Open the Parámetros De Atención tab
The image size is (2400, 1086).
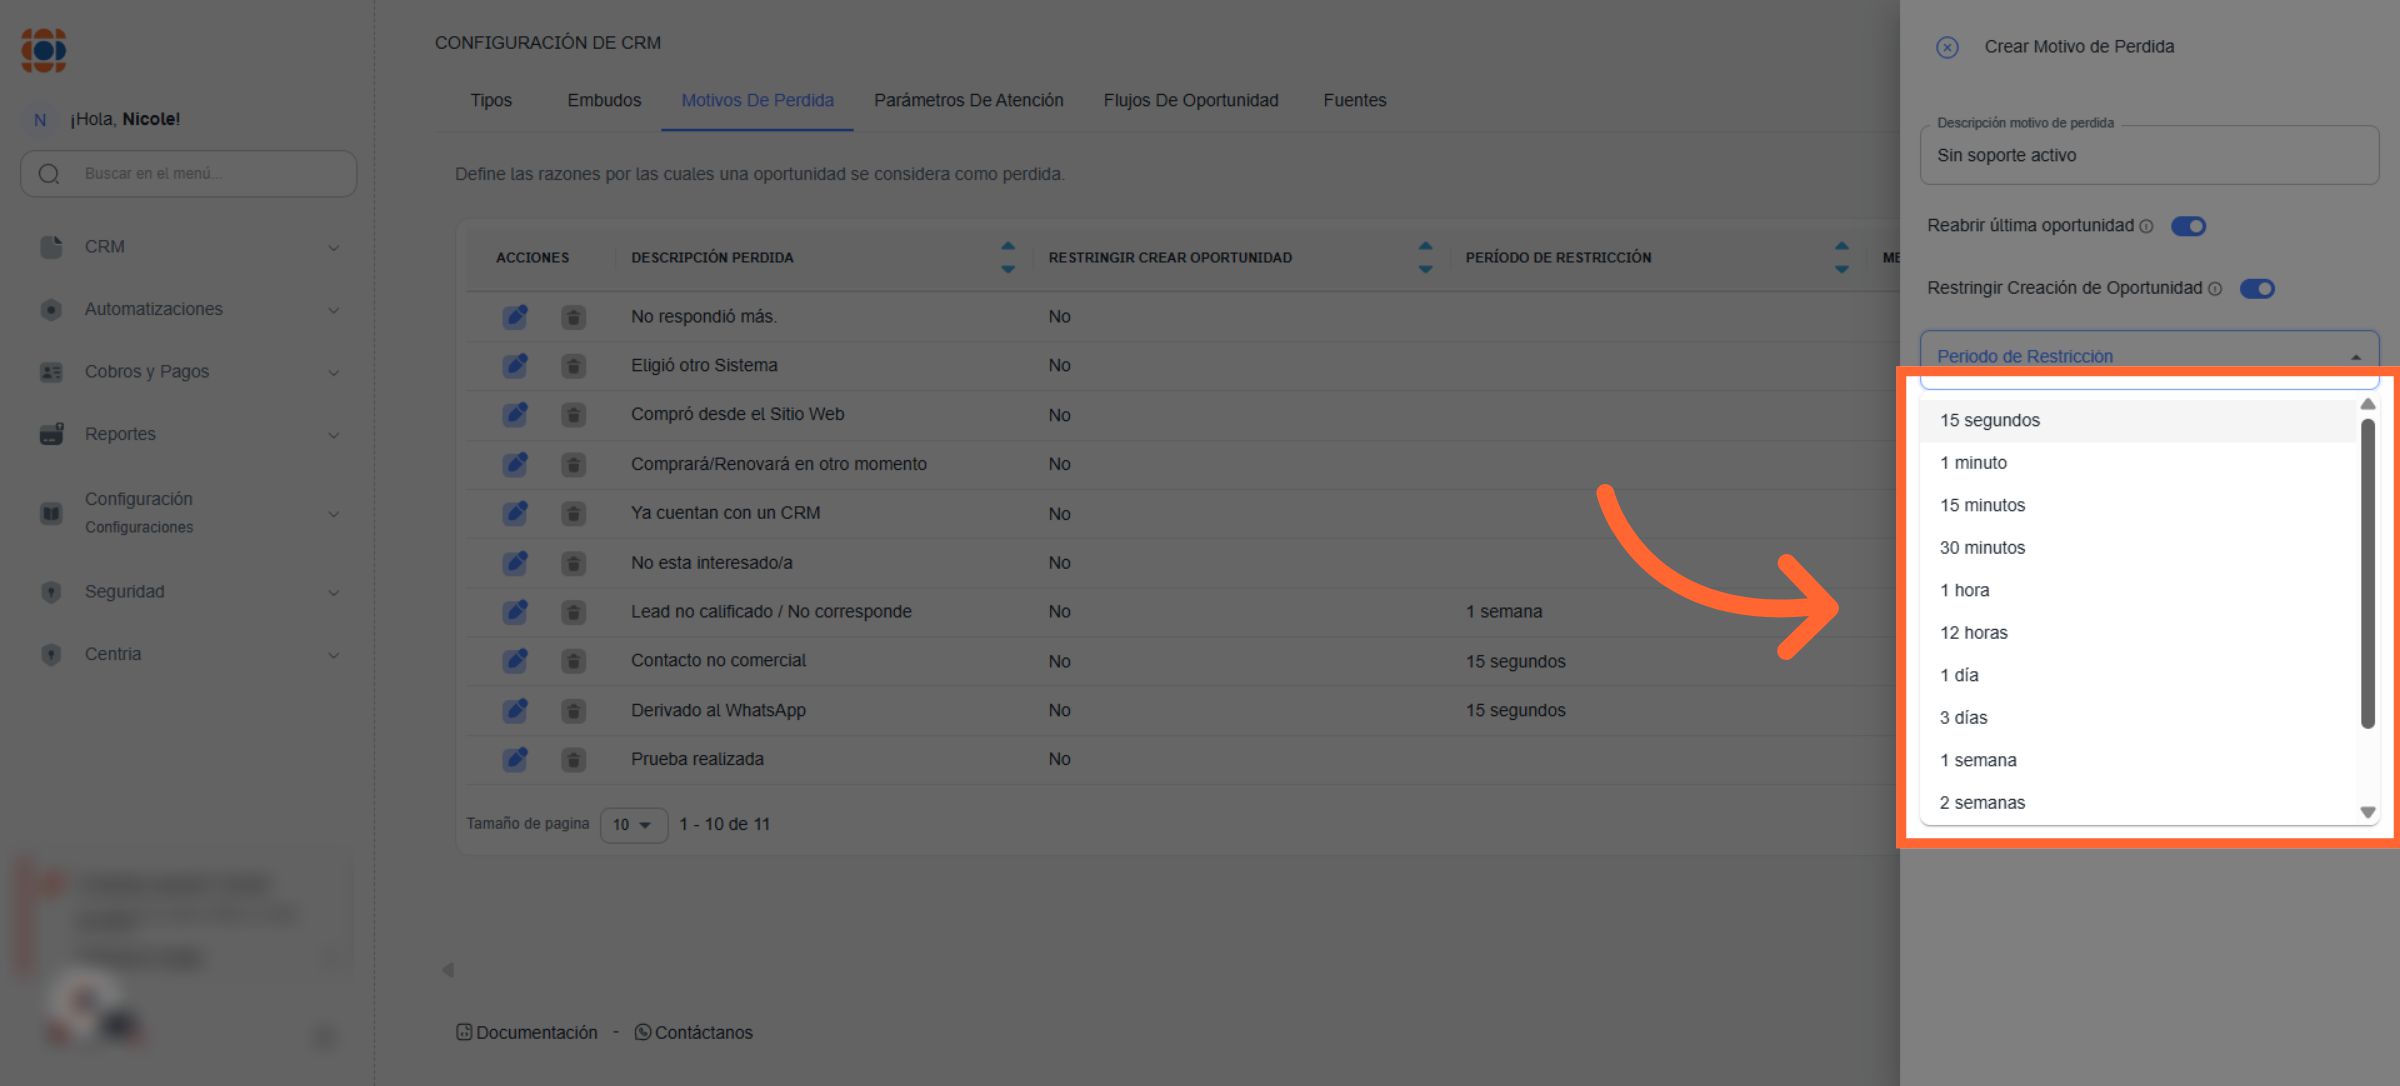click(x=968, y=100)
